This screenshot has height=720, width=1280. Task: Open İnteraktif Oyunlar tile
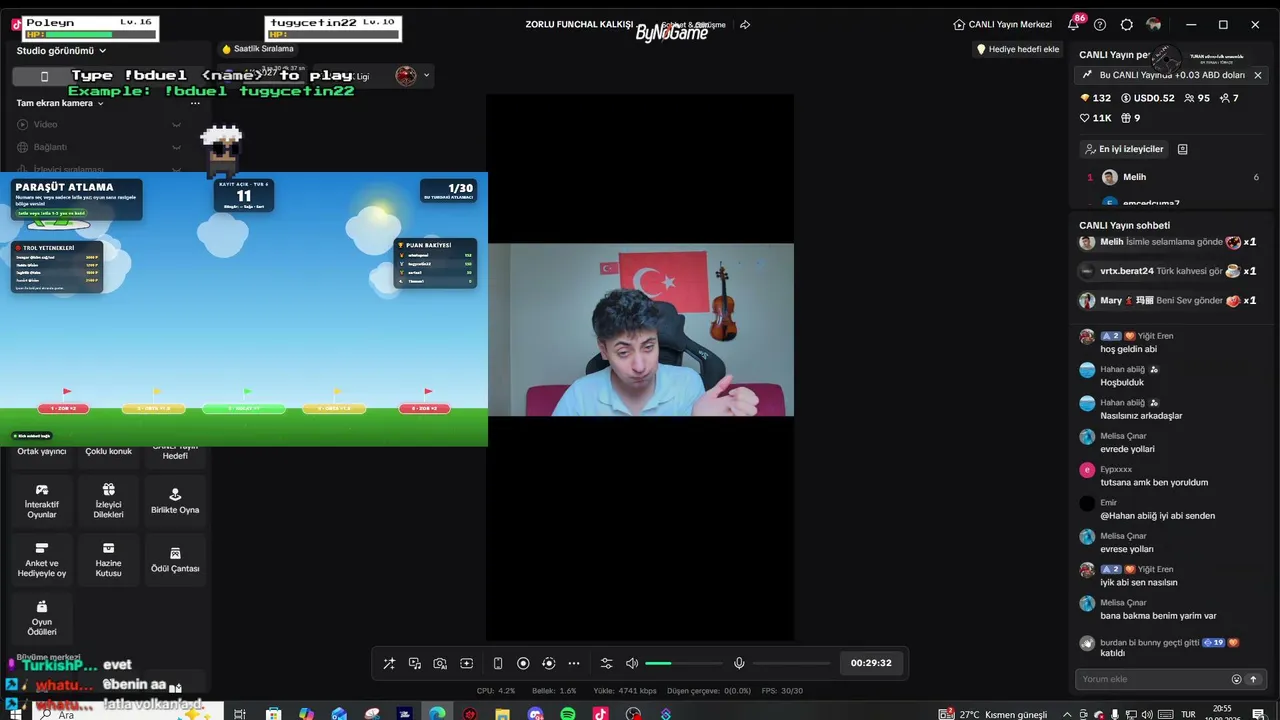click(x=42, y=501)
